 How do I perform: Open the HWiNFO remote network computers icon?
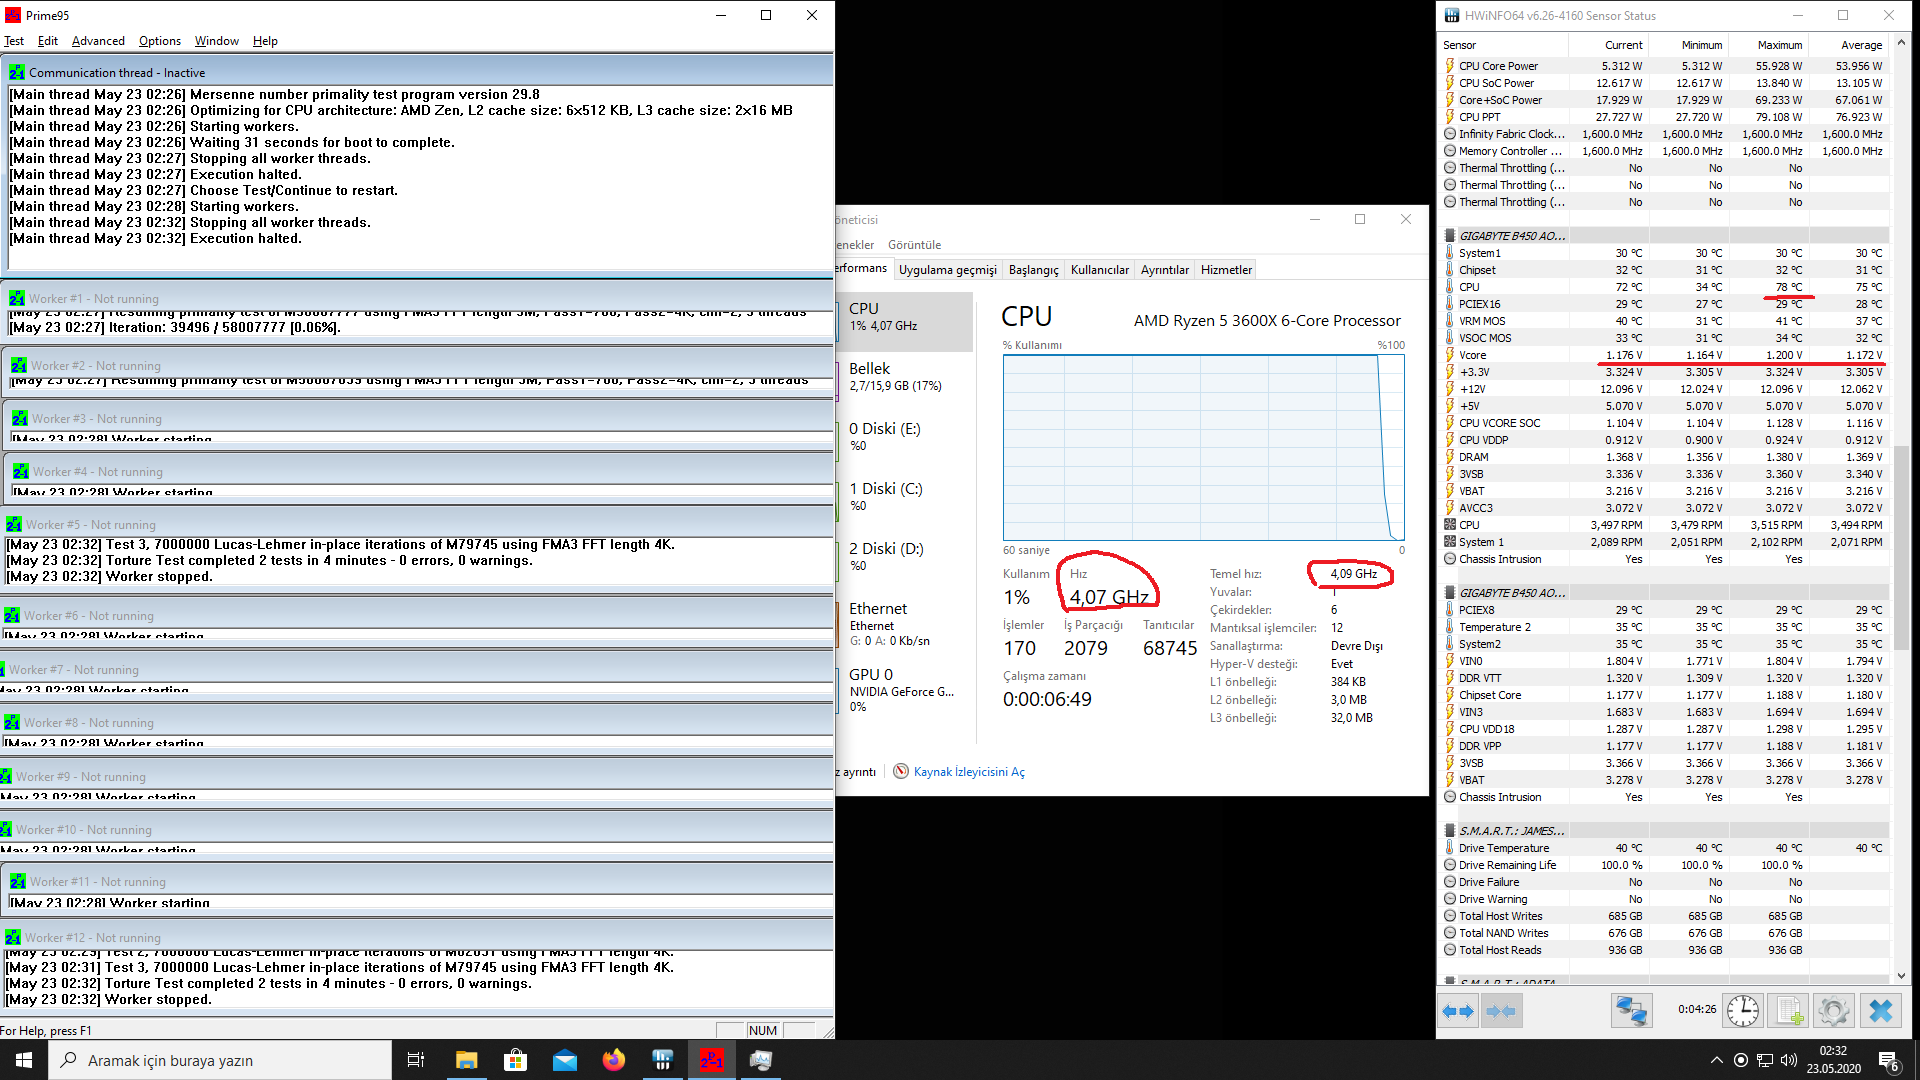click(1631, 1011)
